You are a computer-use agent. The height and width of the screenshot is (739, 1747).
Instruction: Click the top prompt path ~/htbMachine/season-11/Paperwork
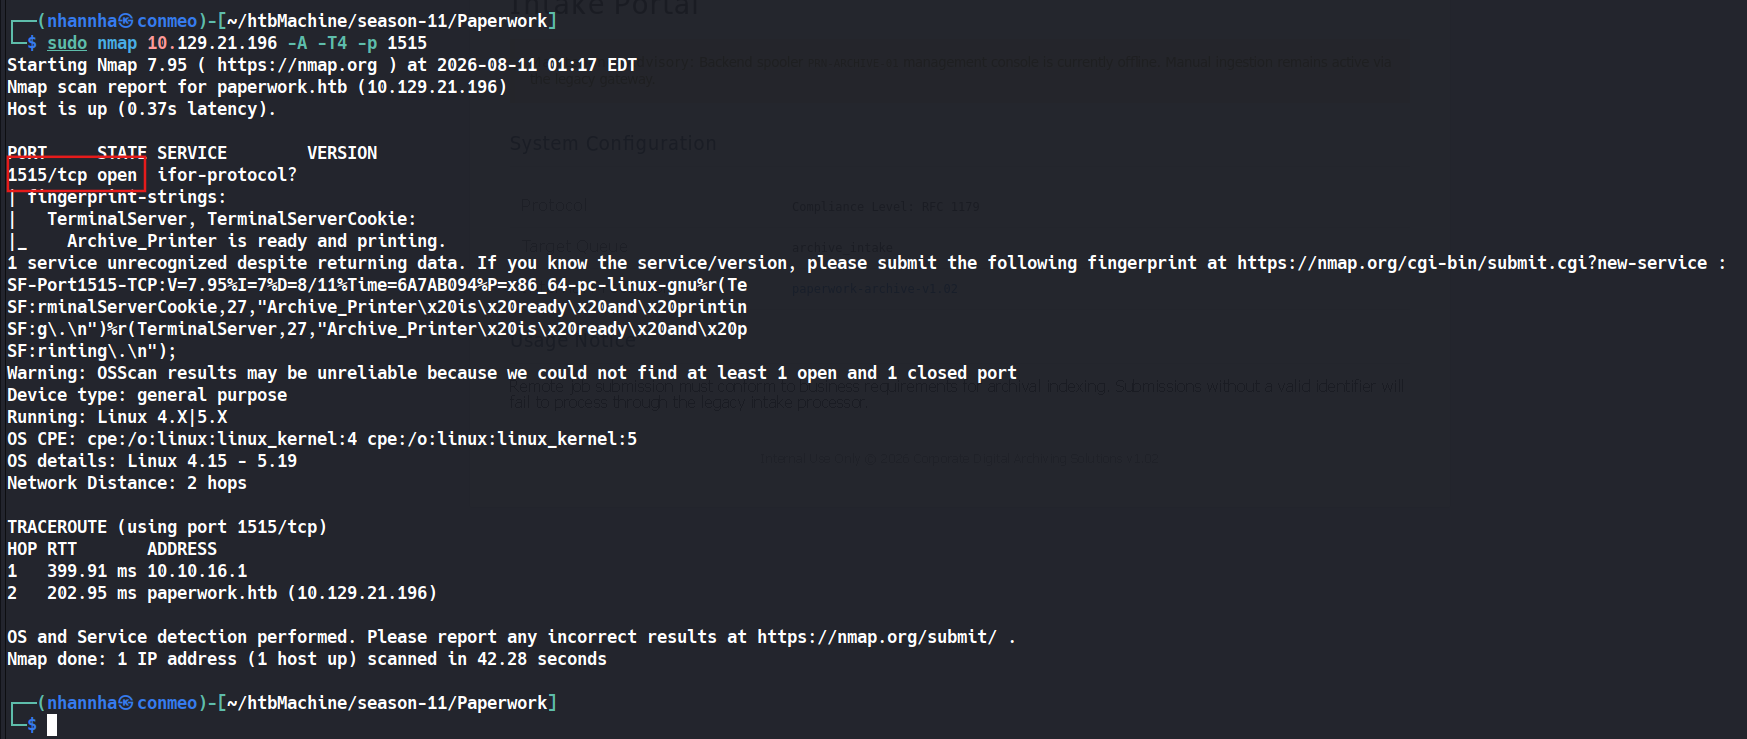pos(387,21)
